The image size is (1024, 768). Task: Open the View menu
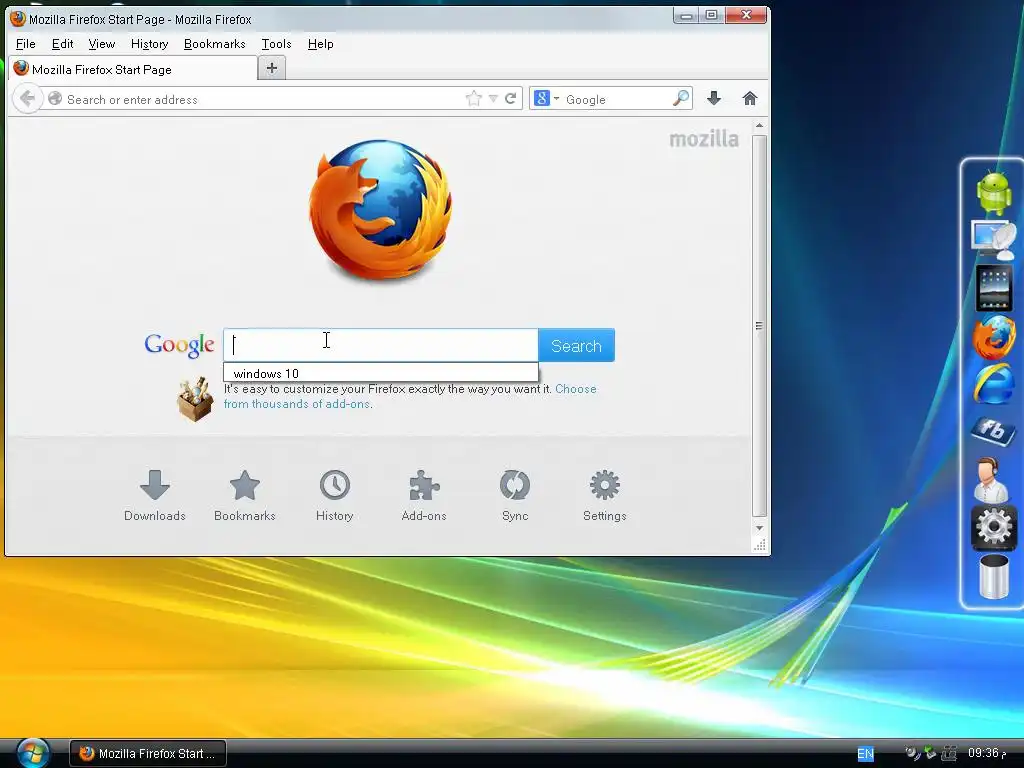101,44
